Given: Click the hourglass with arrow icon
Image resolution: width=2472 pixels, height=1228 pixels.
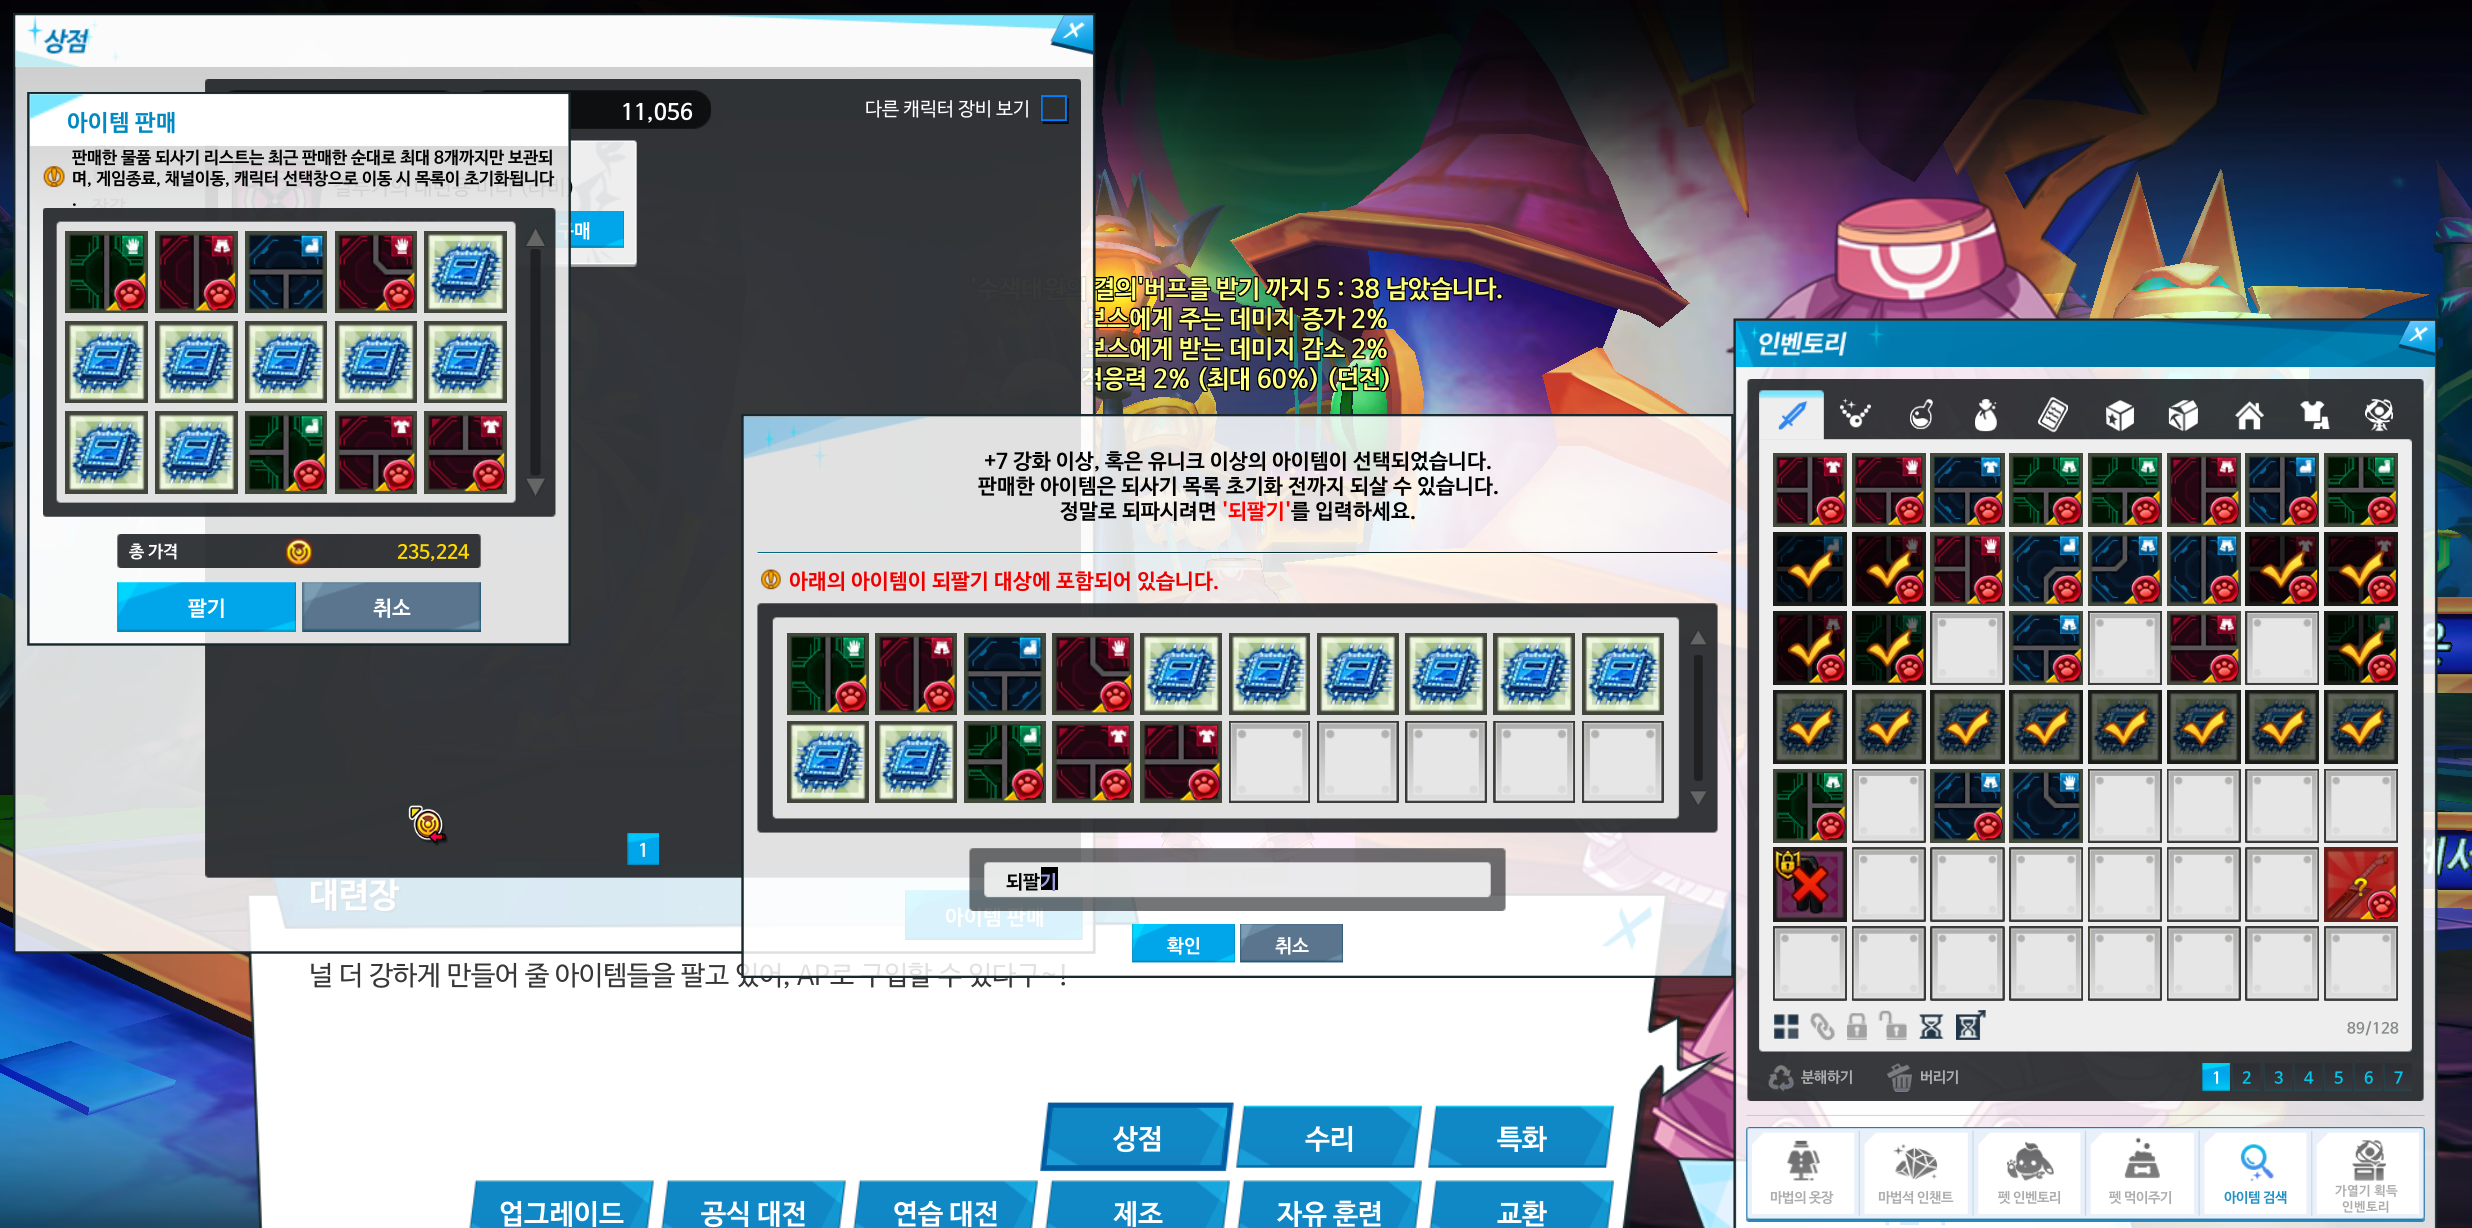Looking at the screenshot, I should click(1969, 1027).
